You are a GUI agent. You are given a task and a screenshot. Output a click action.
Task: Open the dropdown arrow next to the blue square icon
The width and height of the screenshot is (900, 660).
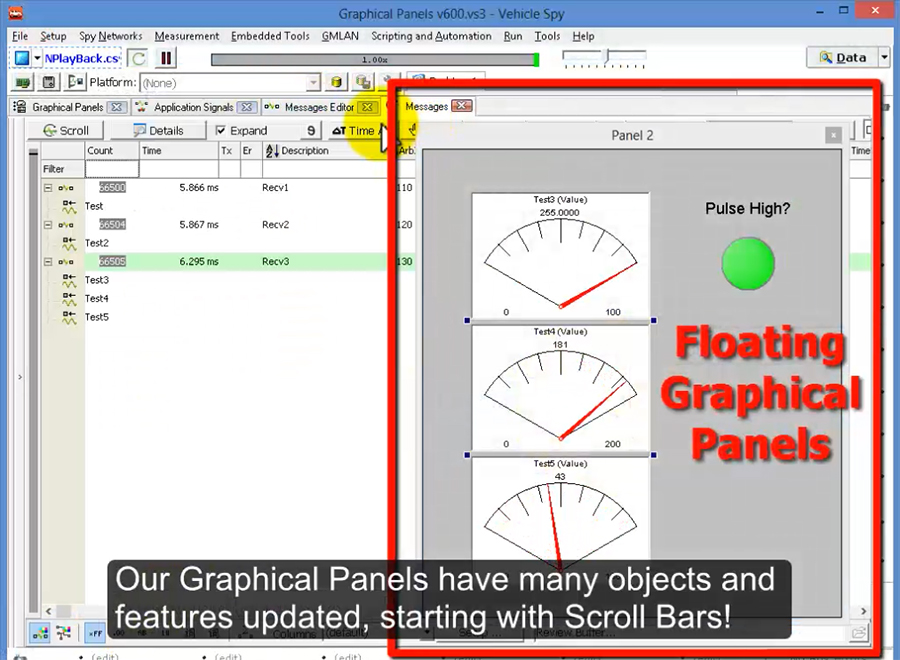tap(37, 58)
